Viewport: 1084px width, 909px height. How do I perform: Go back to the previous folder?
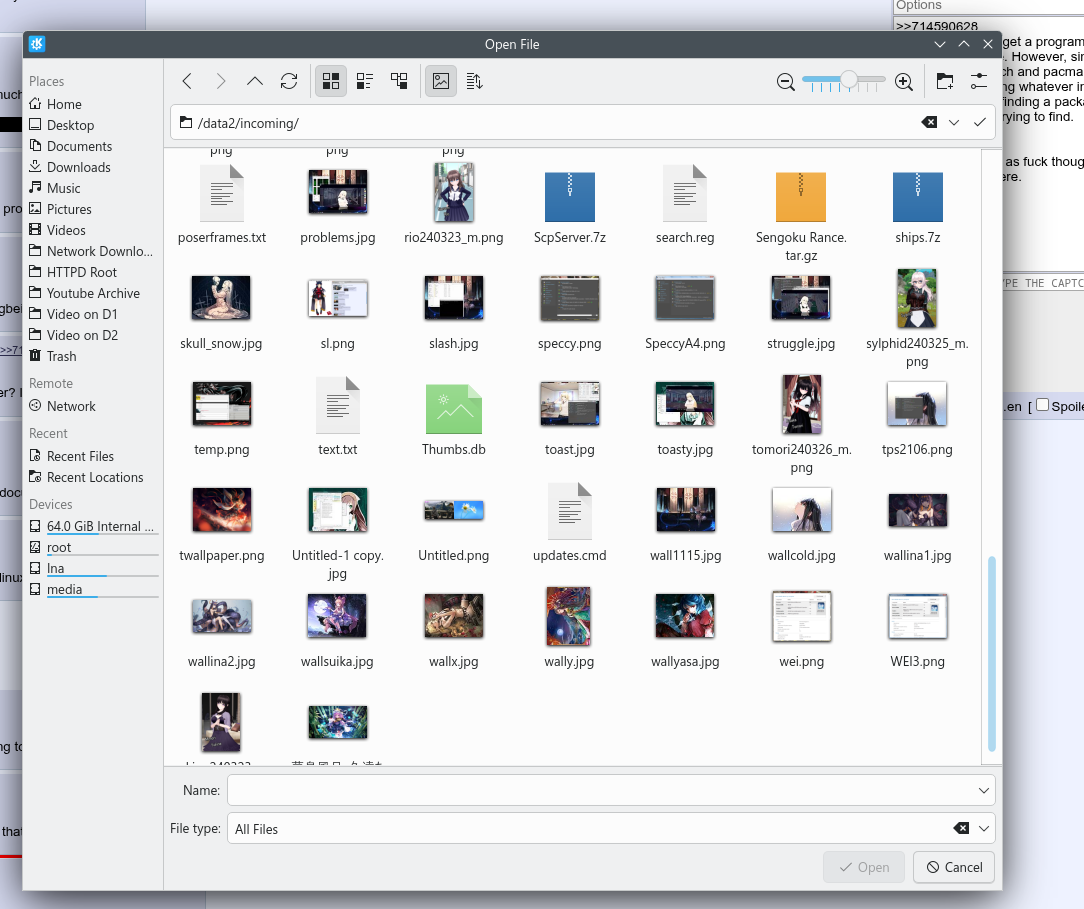[x=187, y=82]
